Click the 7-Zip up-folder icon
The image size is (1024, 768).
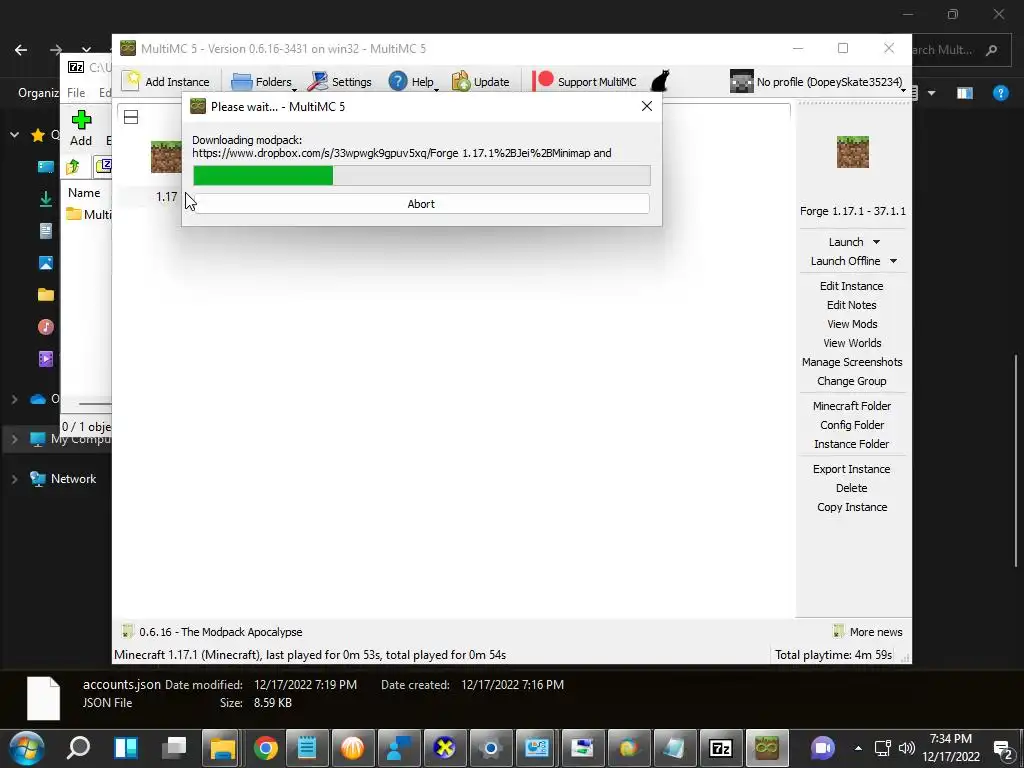(x=73, y=166)
